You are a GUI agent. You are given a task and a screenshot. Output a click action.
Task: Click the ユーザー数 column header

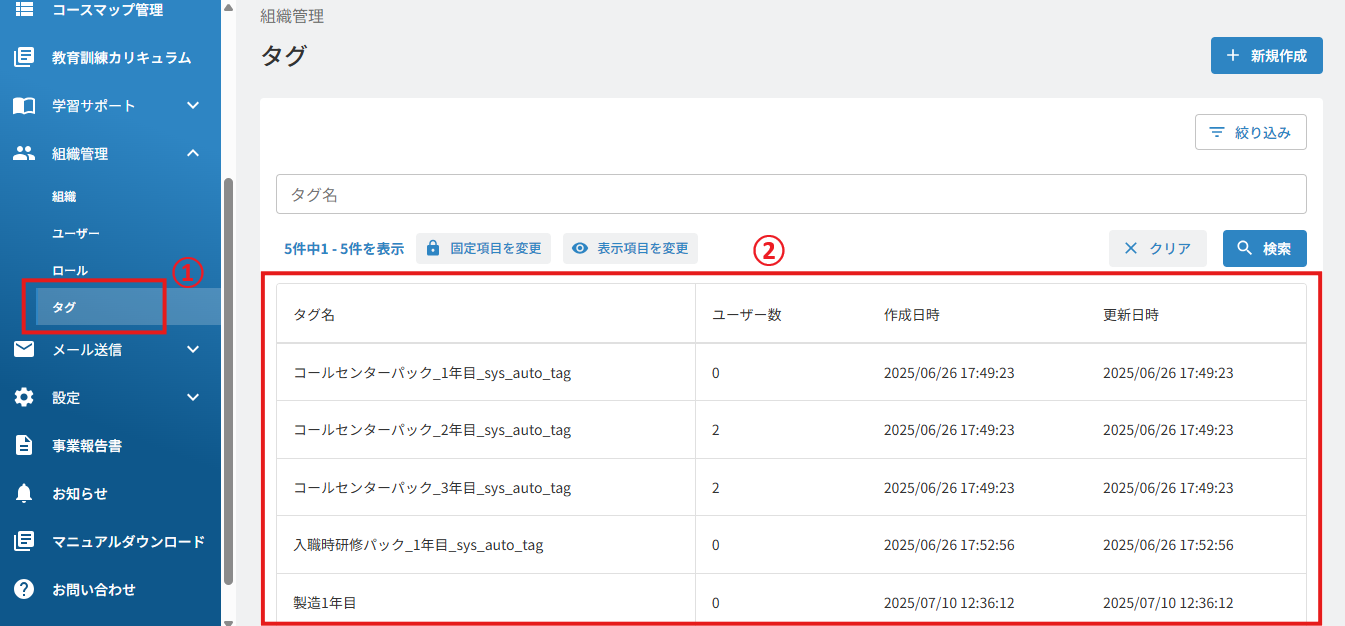(x=746, y=314)
